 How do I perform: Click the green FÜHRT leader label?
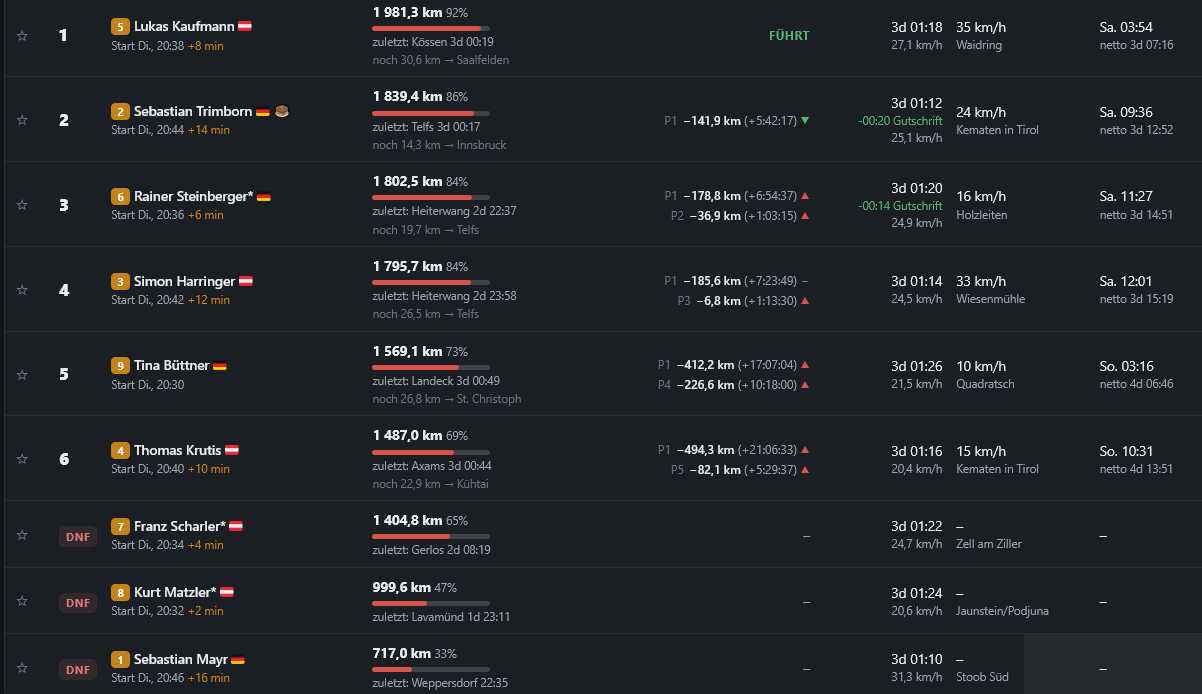(789, 35)
